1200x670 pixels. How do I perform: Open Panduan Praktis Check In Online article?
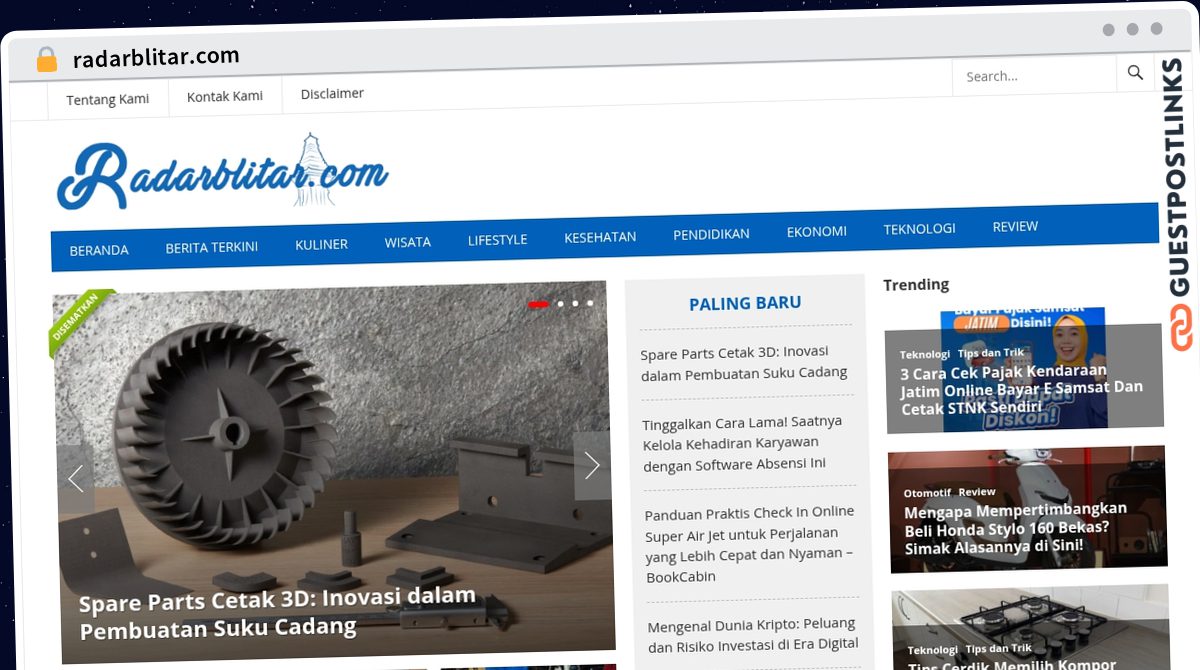click(x=749, y=543)
